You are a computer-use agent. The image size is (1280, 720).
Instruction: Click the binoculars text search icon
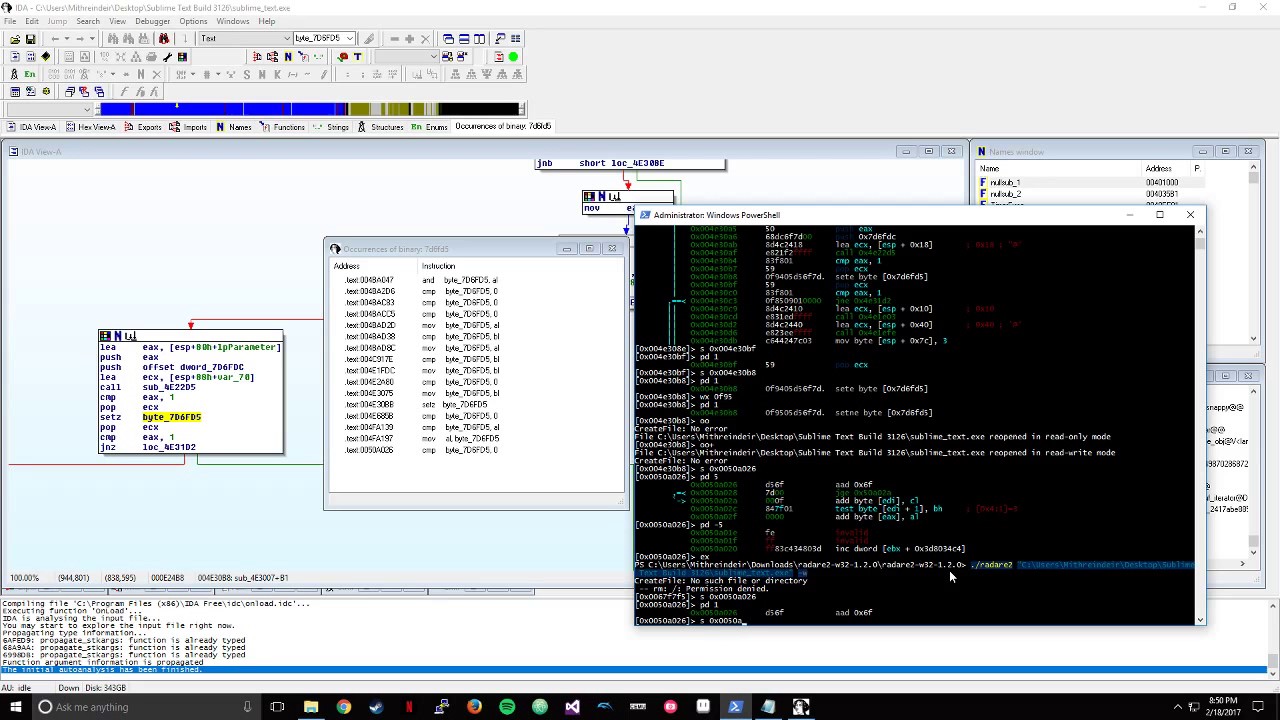(113, 38)
